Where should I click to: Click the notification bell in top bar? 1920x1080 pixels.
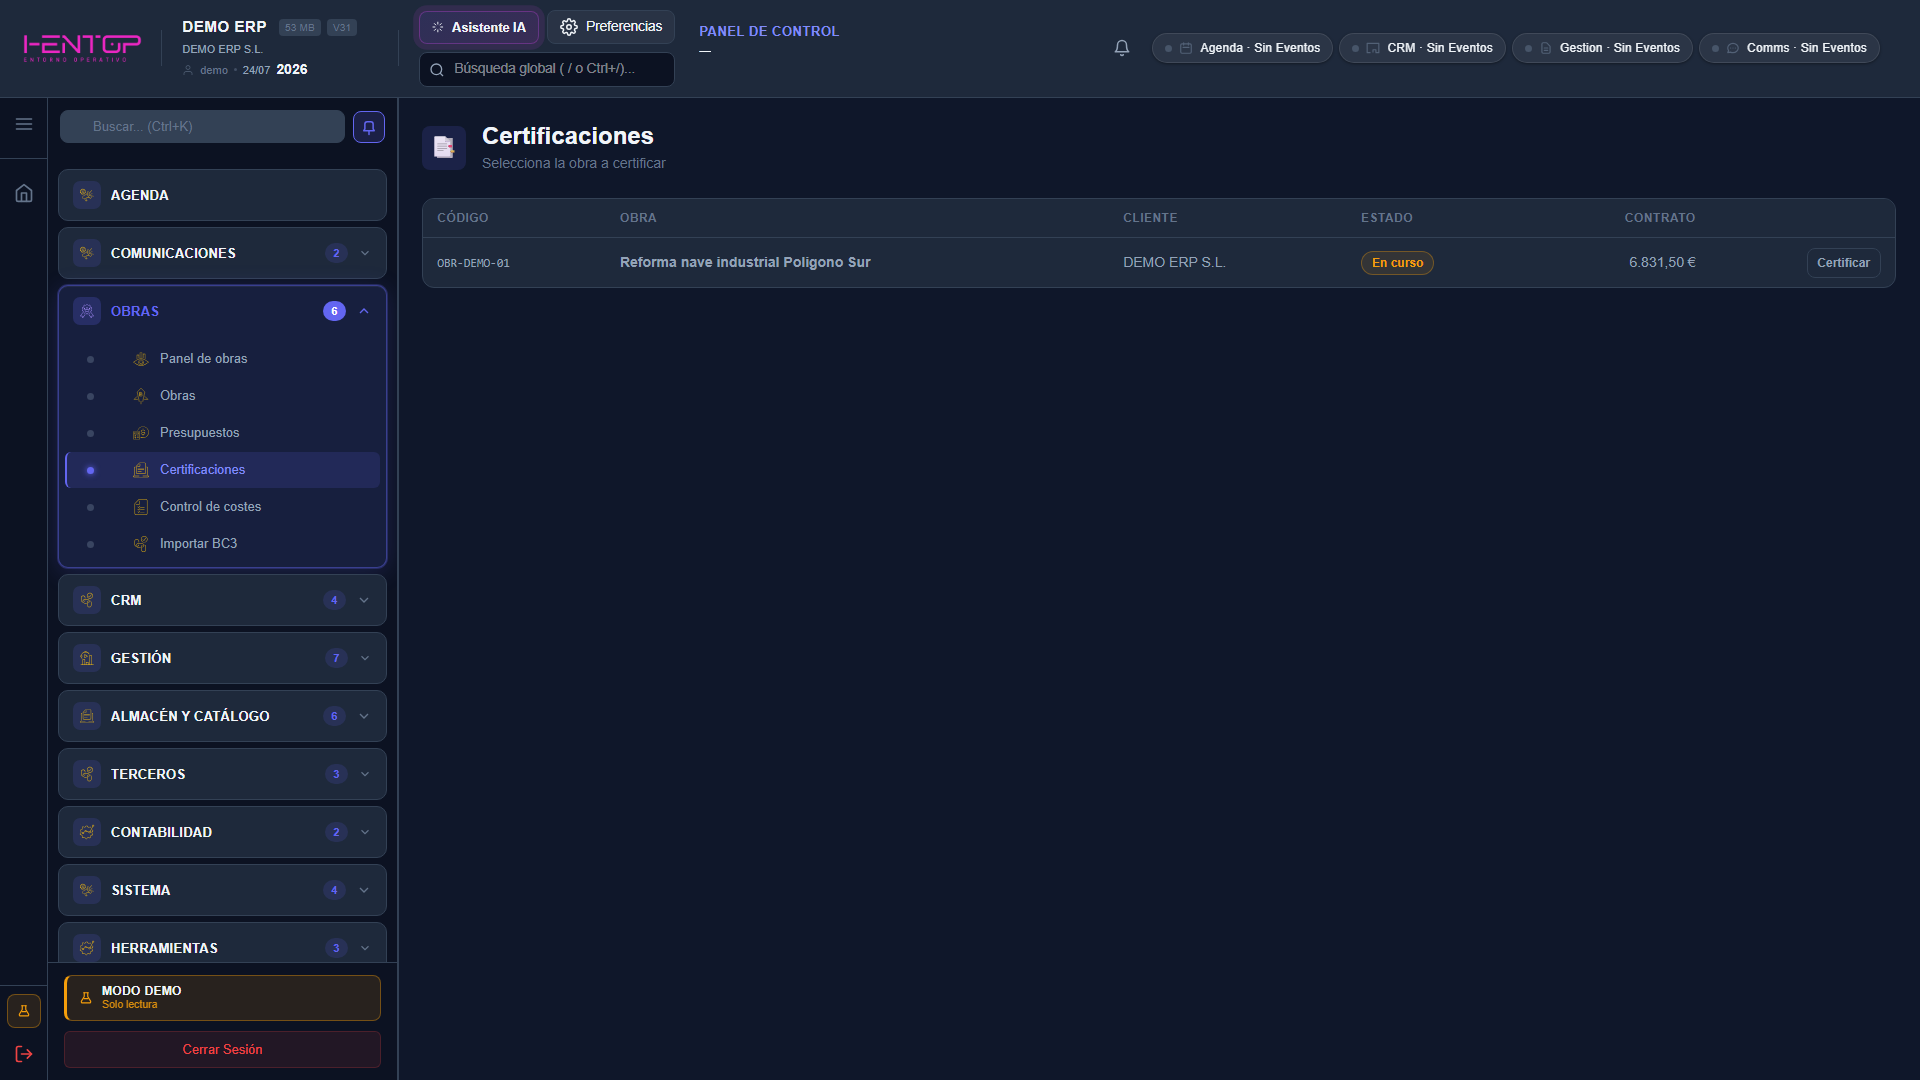(x=1122, y=48)
